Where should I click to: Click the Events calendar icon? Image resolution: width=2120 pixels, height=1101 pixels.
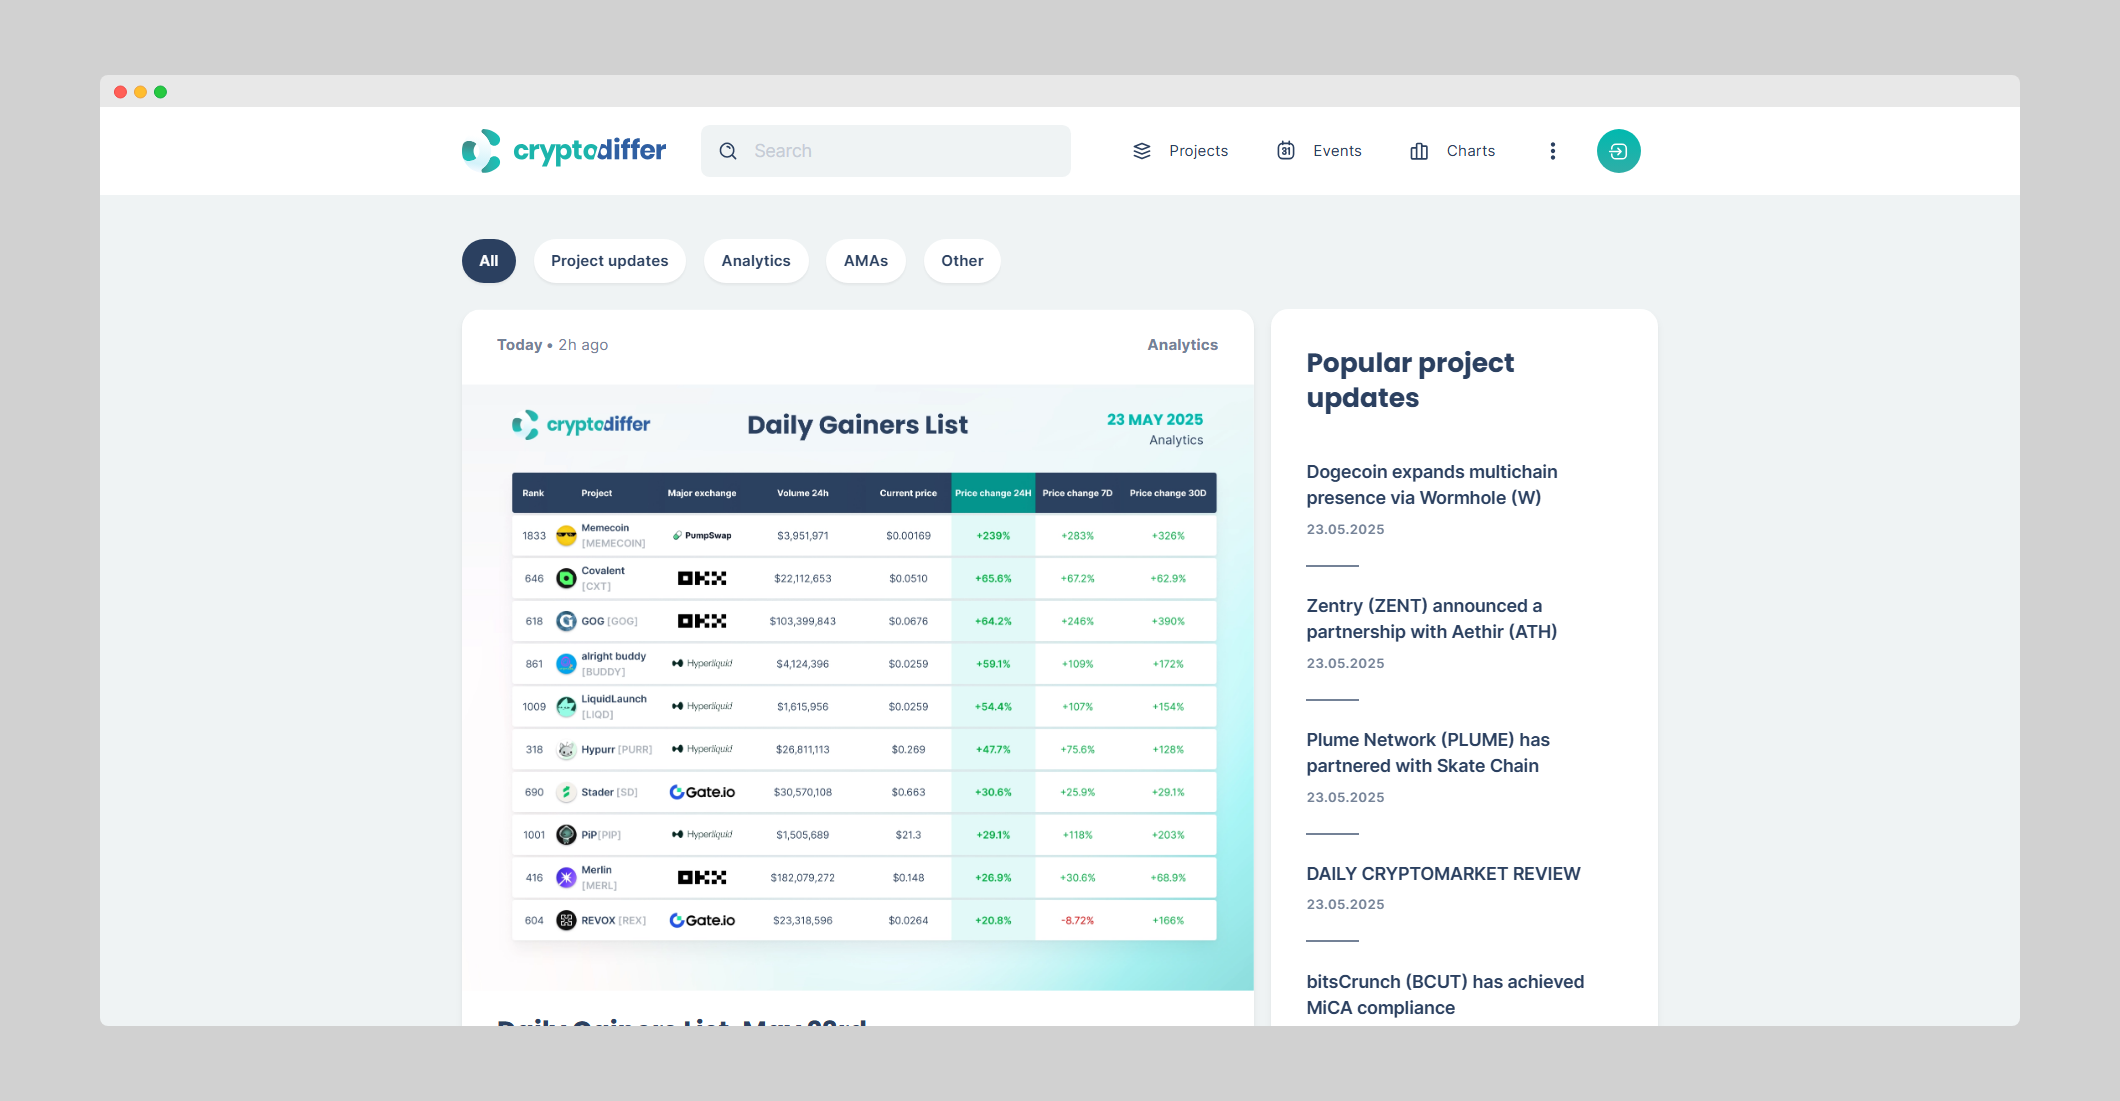(1286, 151)
